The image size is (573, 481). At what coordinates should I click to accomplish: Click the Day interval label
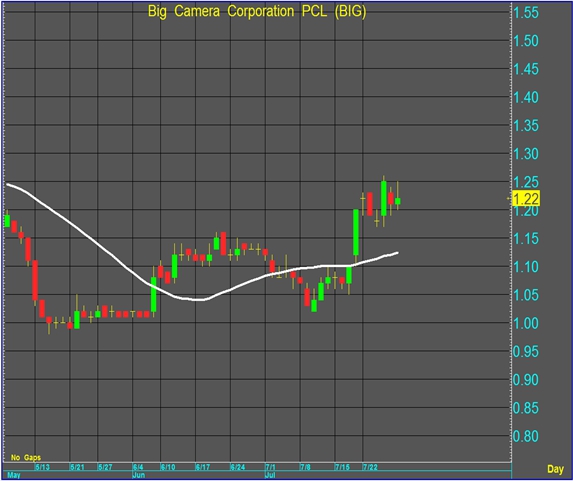tap(555, 469)
